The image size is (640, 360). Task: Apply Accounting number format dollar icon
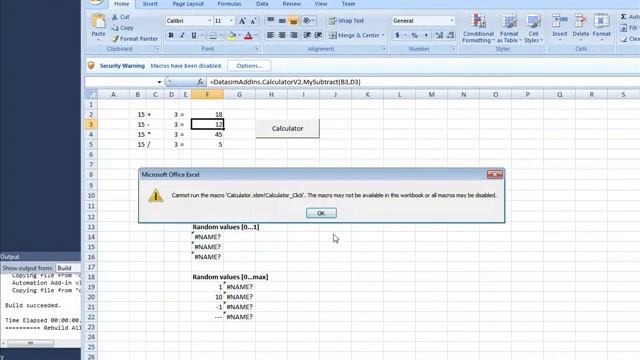click(397, 36)
